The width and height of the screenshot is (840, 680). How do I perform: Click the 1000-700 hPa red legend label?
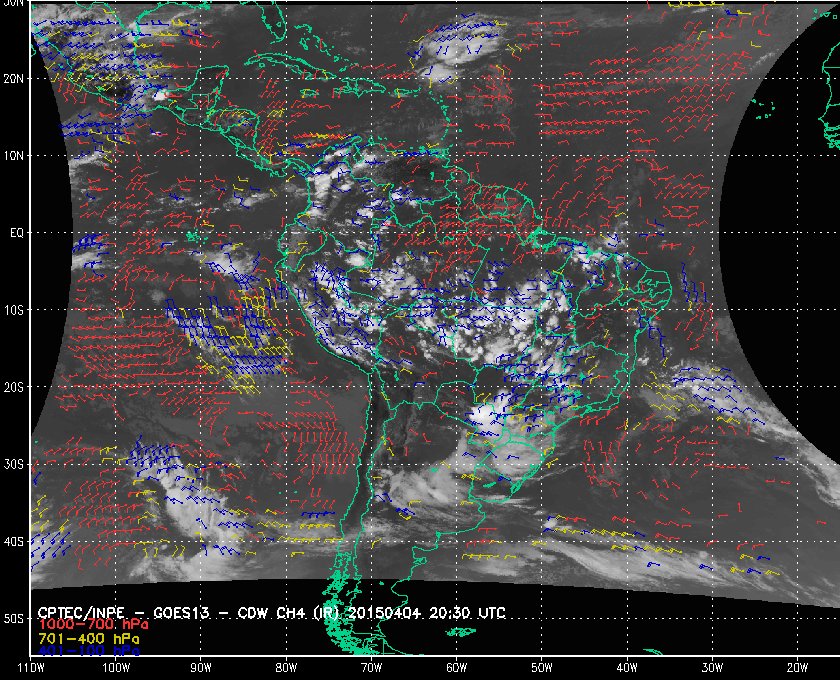(x=93, y=625)
